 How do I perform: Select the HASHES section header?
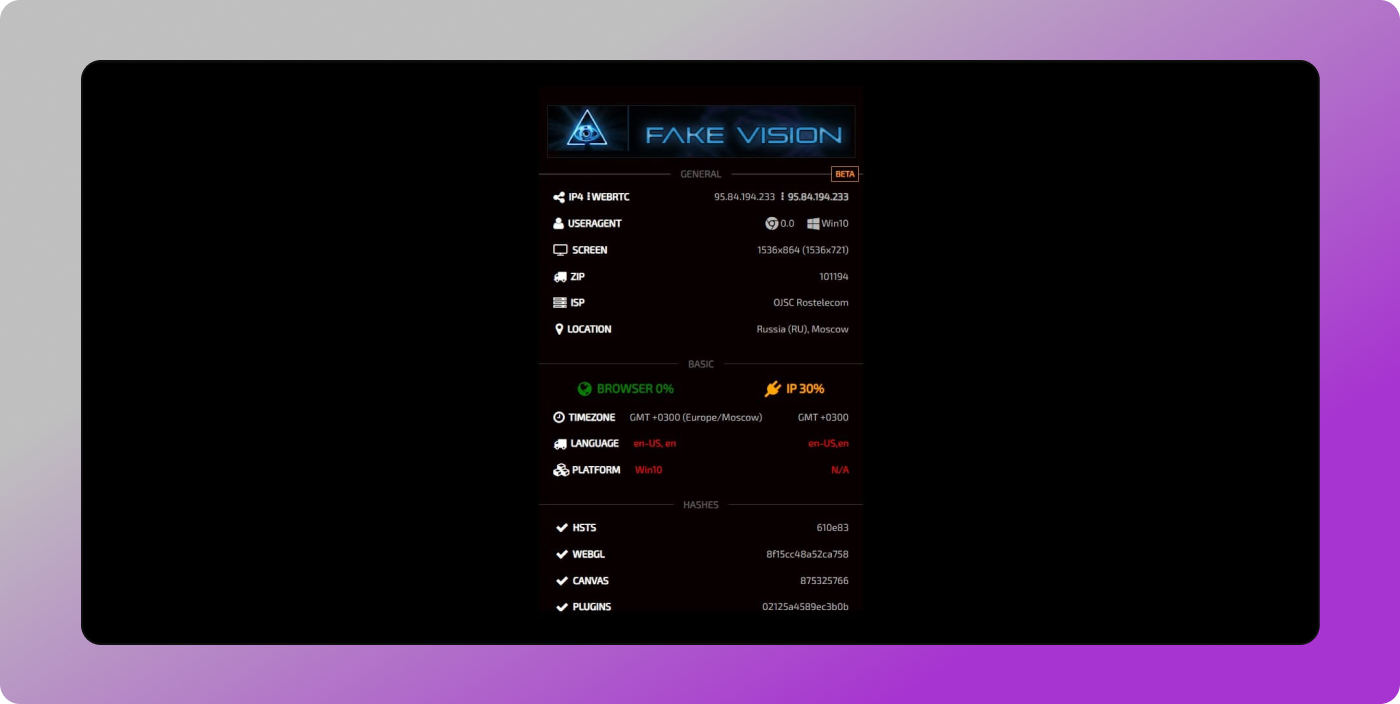tap(701, 505)
